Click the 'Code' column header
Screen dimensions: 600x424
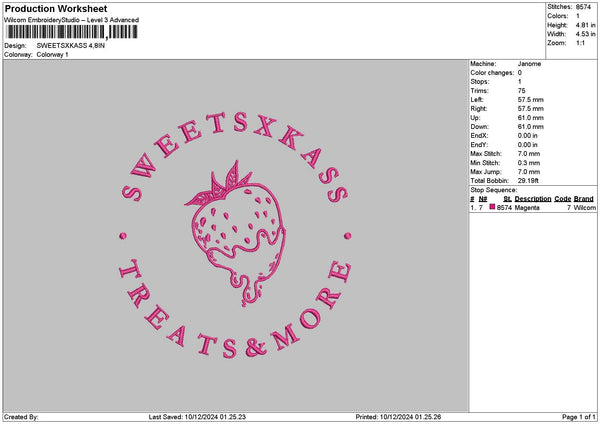(562, 199)
